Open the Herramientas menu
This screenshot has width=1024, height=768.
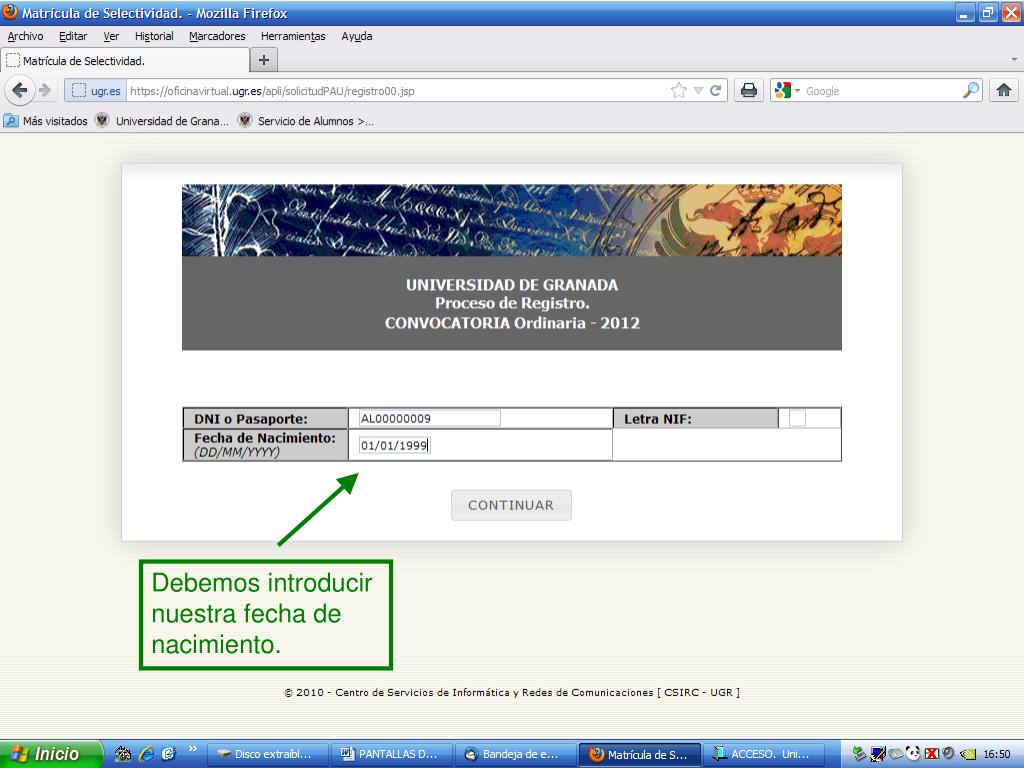[x=293, y=36]
